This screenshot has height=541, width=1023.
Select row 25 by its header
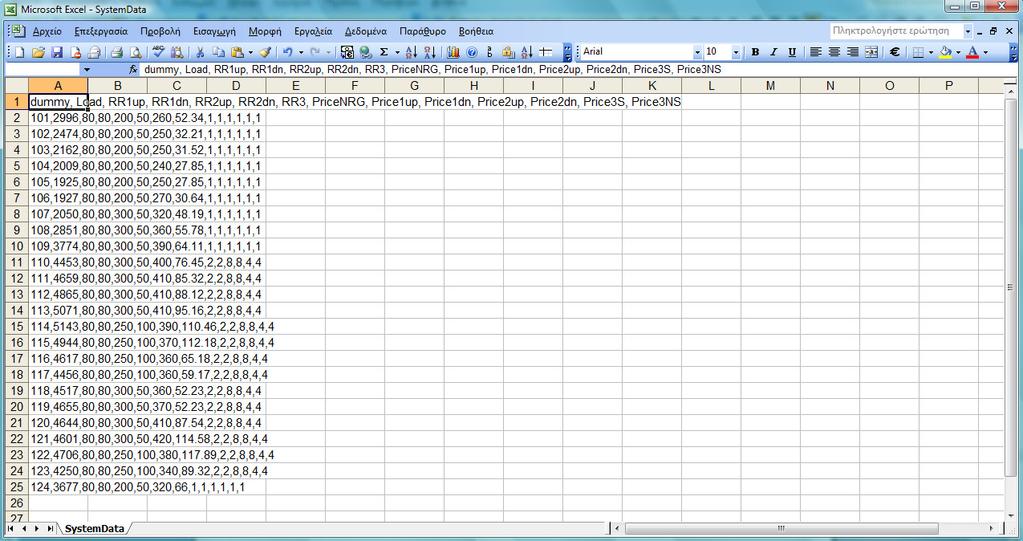pyautogui.click(x=17, y=487)
